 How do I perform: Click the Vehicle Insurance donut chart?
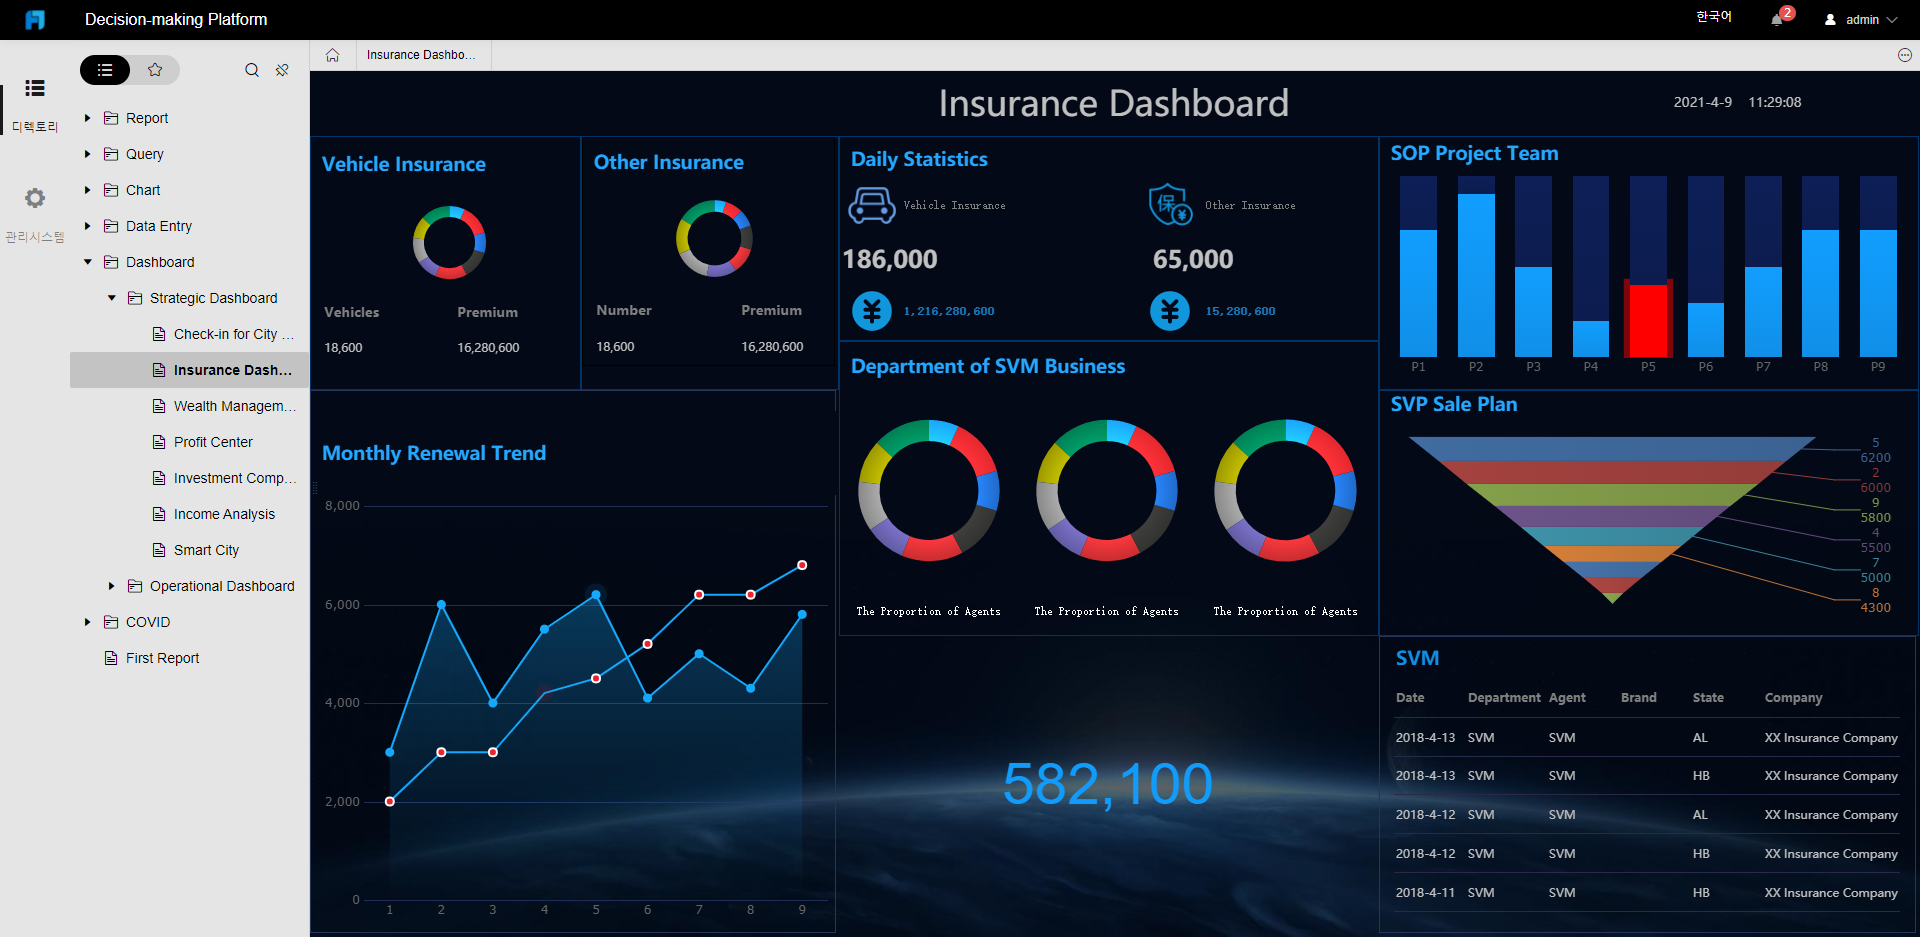(x=449, y=242)
